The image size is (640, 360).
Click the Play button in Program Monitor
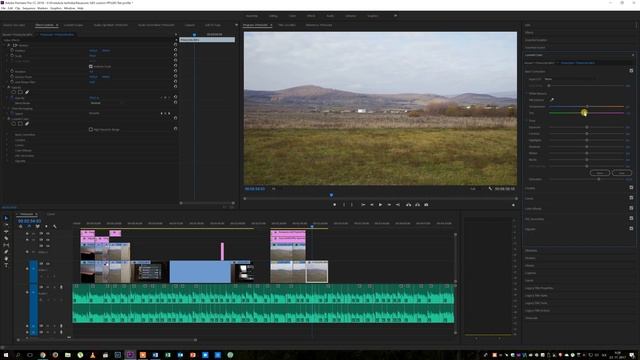click(x=380, y=204)
